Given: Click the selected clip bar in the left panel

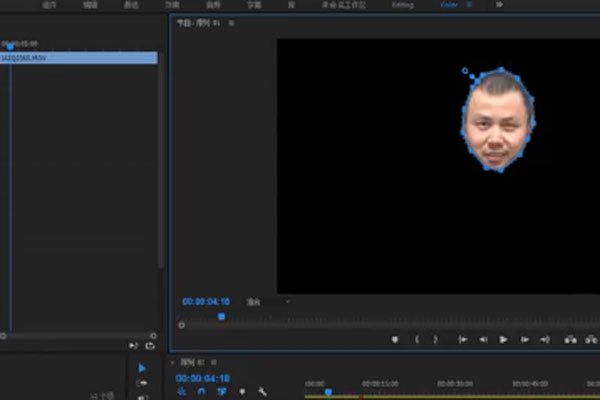Looking at the screenshot, I should (79, 58).
